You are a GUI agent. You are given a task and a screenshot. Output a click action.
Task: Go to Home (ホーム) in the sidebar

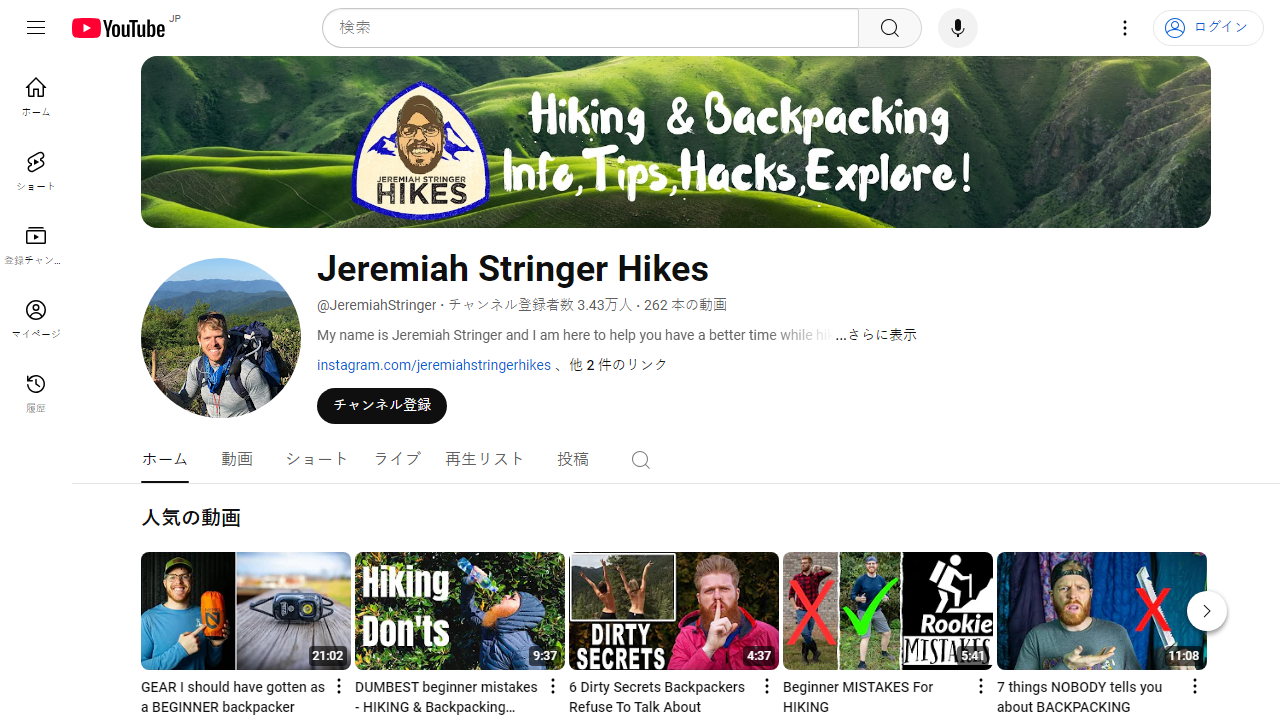pyautogui.click(x=36, y=97)
